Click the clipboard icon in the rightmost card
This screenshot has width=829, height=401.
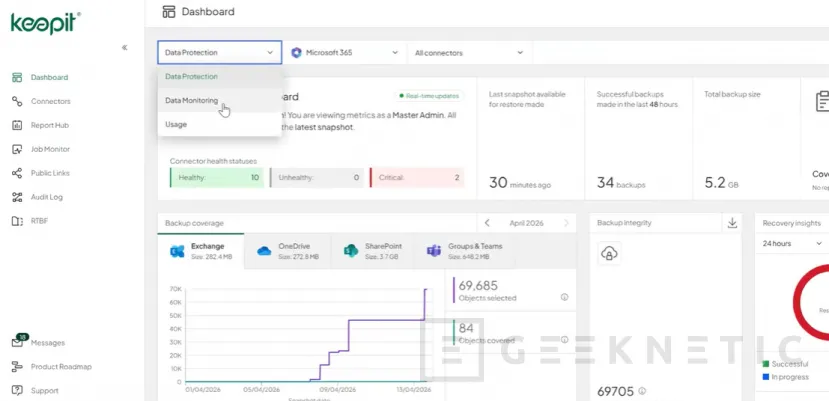[x=822, y=101]
